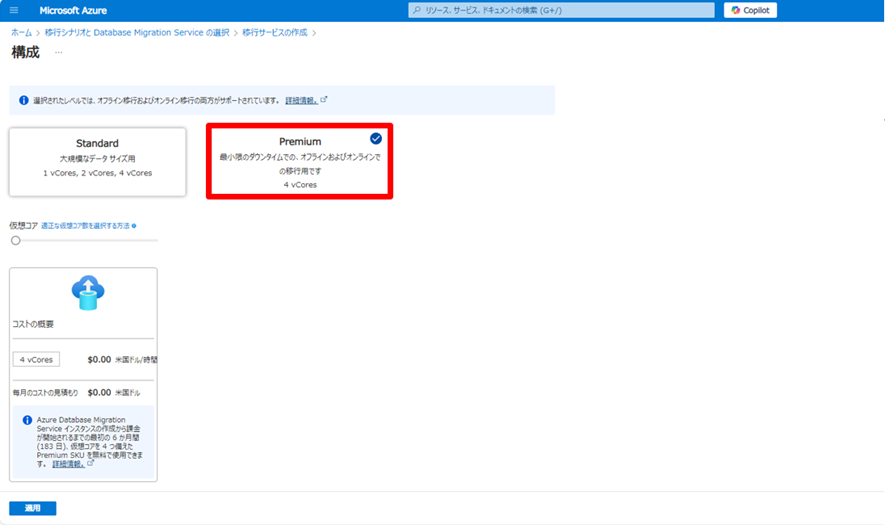Viewport: 885px width, 529px height.
Task: Click the Copilot button in the header
Action: [x=750, y=10]
